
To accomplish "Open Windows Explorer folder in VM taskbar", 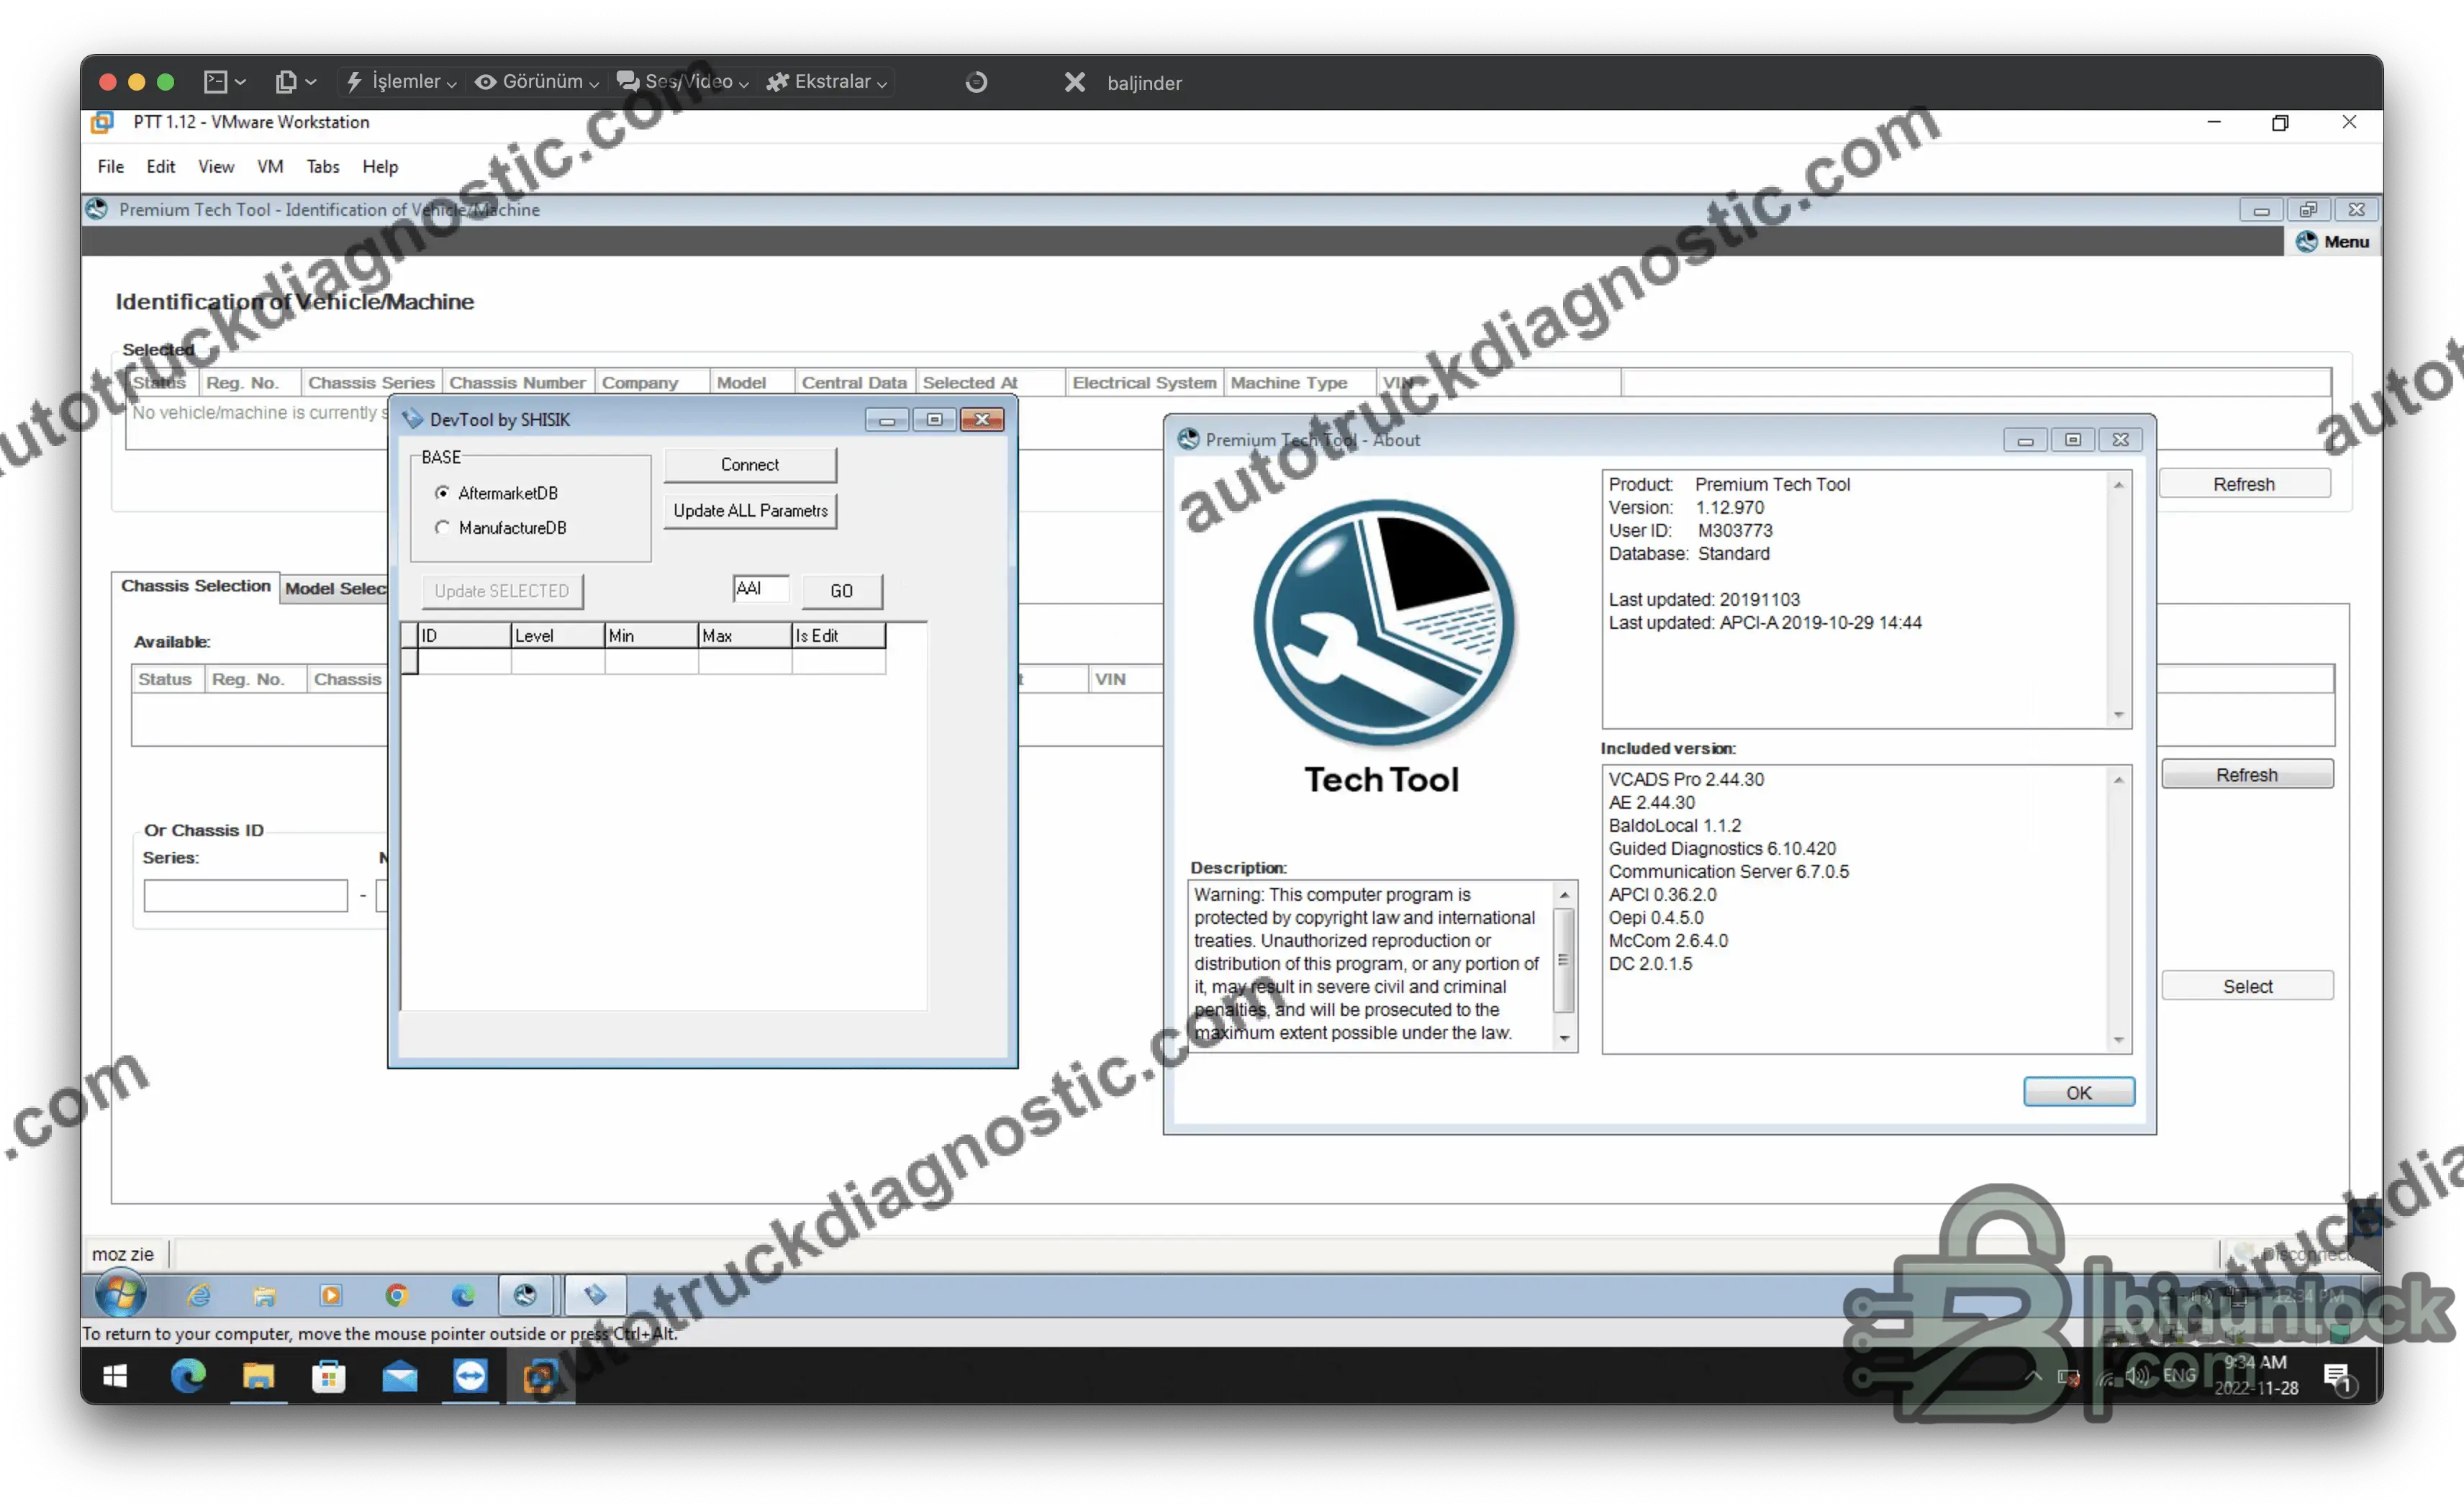I will 265,1296.
